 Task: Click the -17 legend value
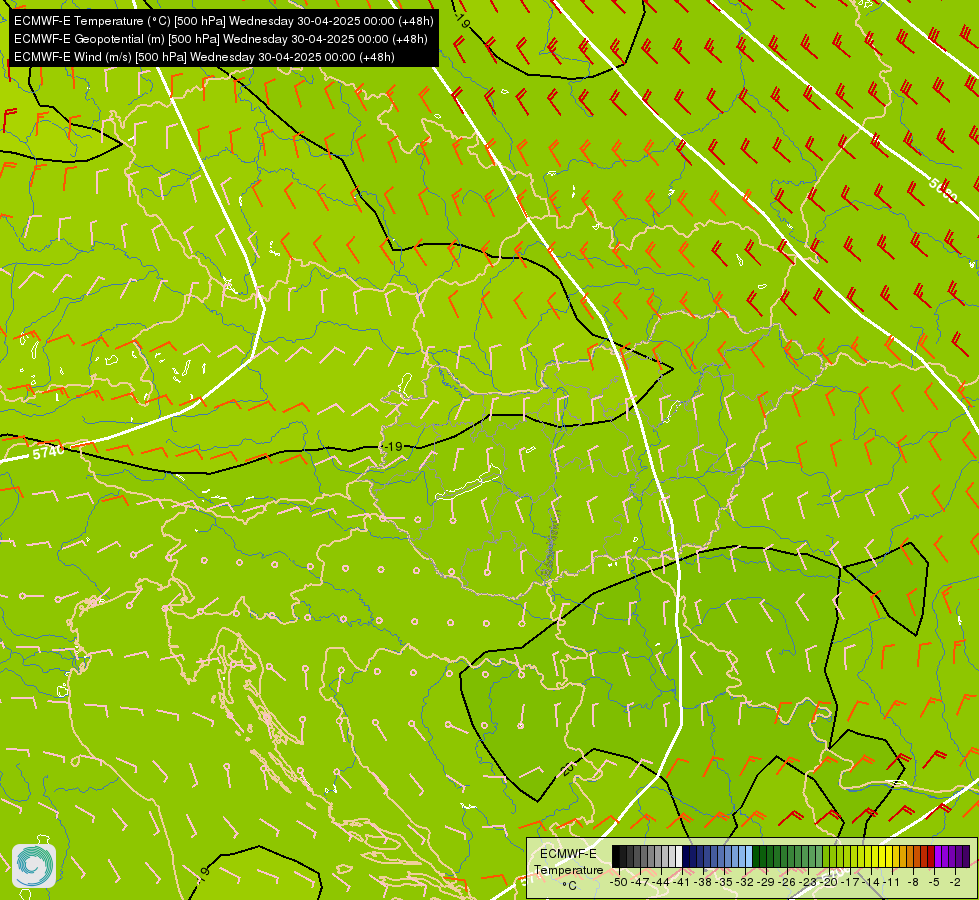(x=850, y=882)
